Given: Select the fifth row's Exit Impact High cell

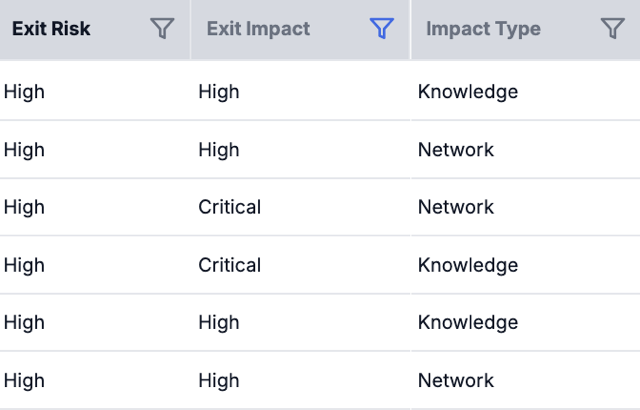Looking at the screenshot, I should click(219, 322).
